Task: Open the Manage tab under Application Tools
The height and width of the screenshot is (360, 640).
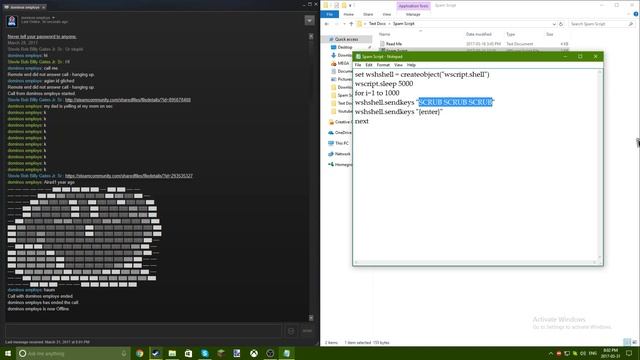Action: [x=413, y=14]
